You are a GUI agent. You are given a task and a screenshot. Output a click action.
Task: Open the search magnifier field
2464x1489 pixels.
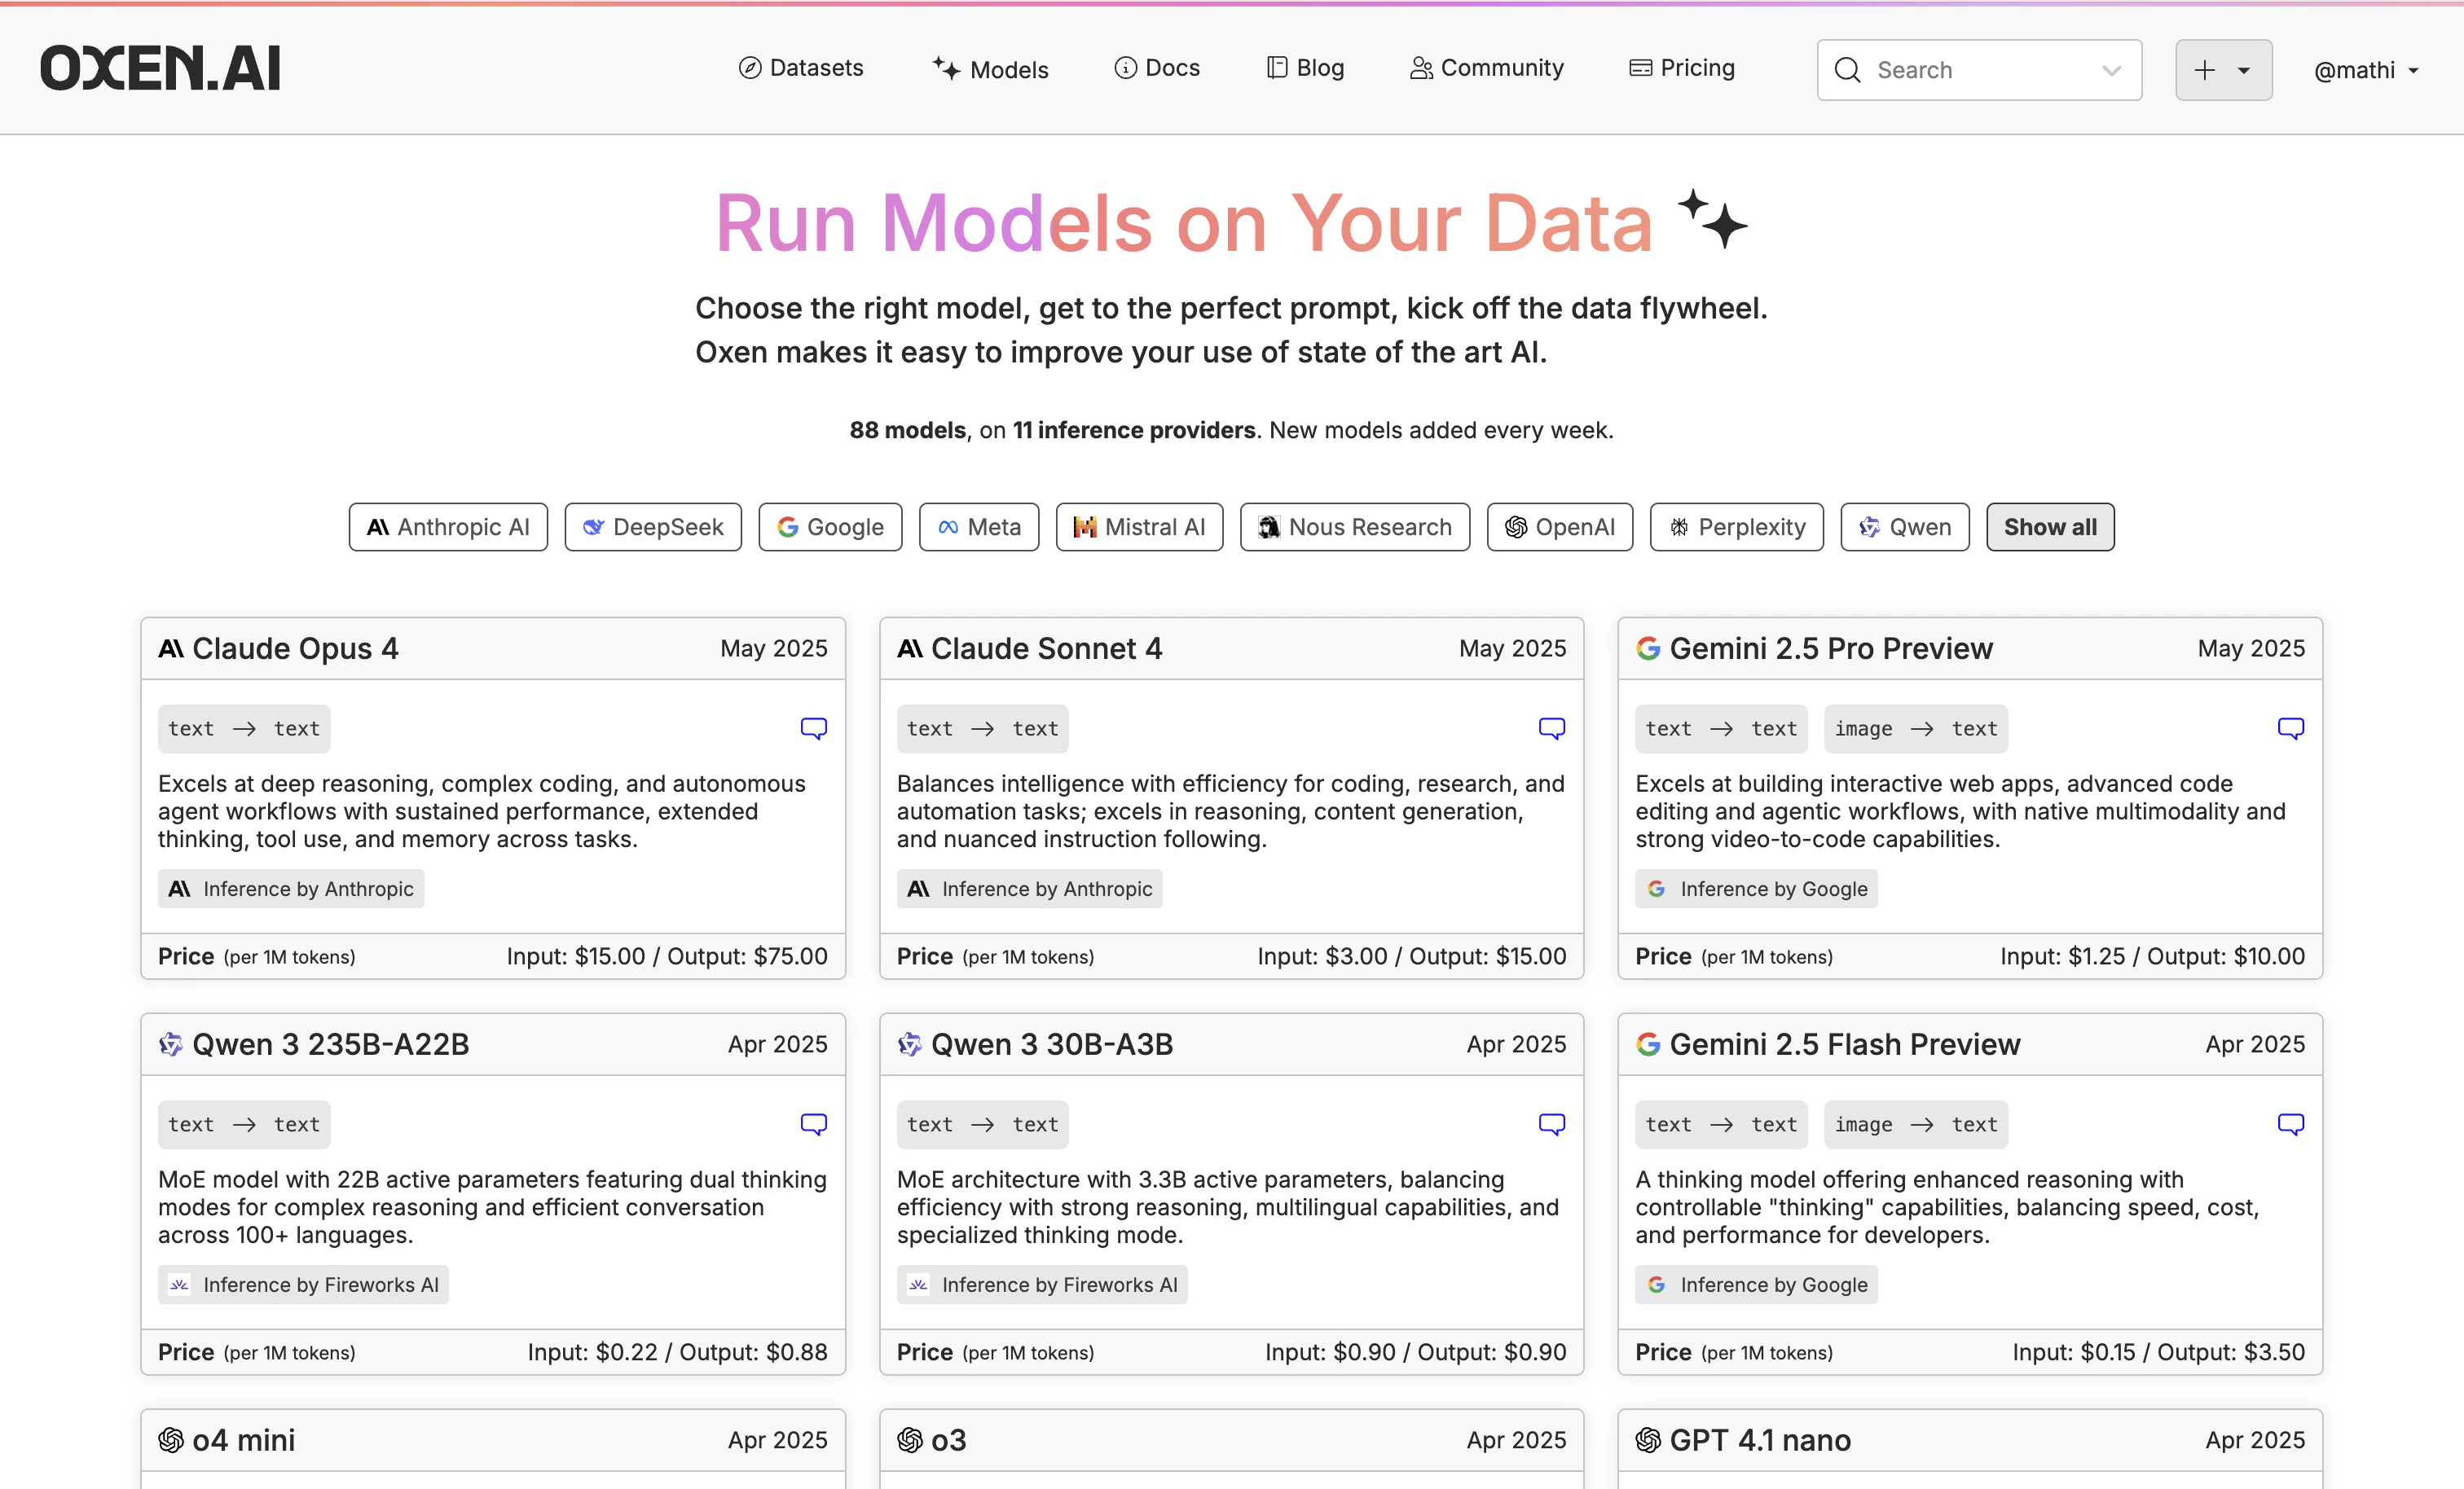click(1848, 69)
